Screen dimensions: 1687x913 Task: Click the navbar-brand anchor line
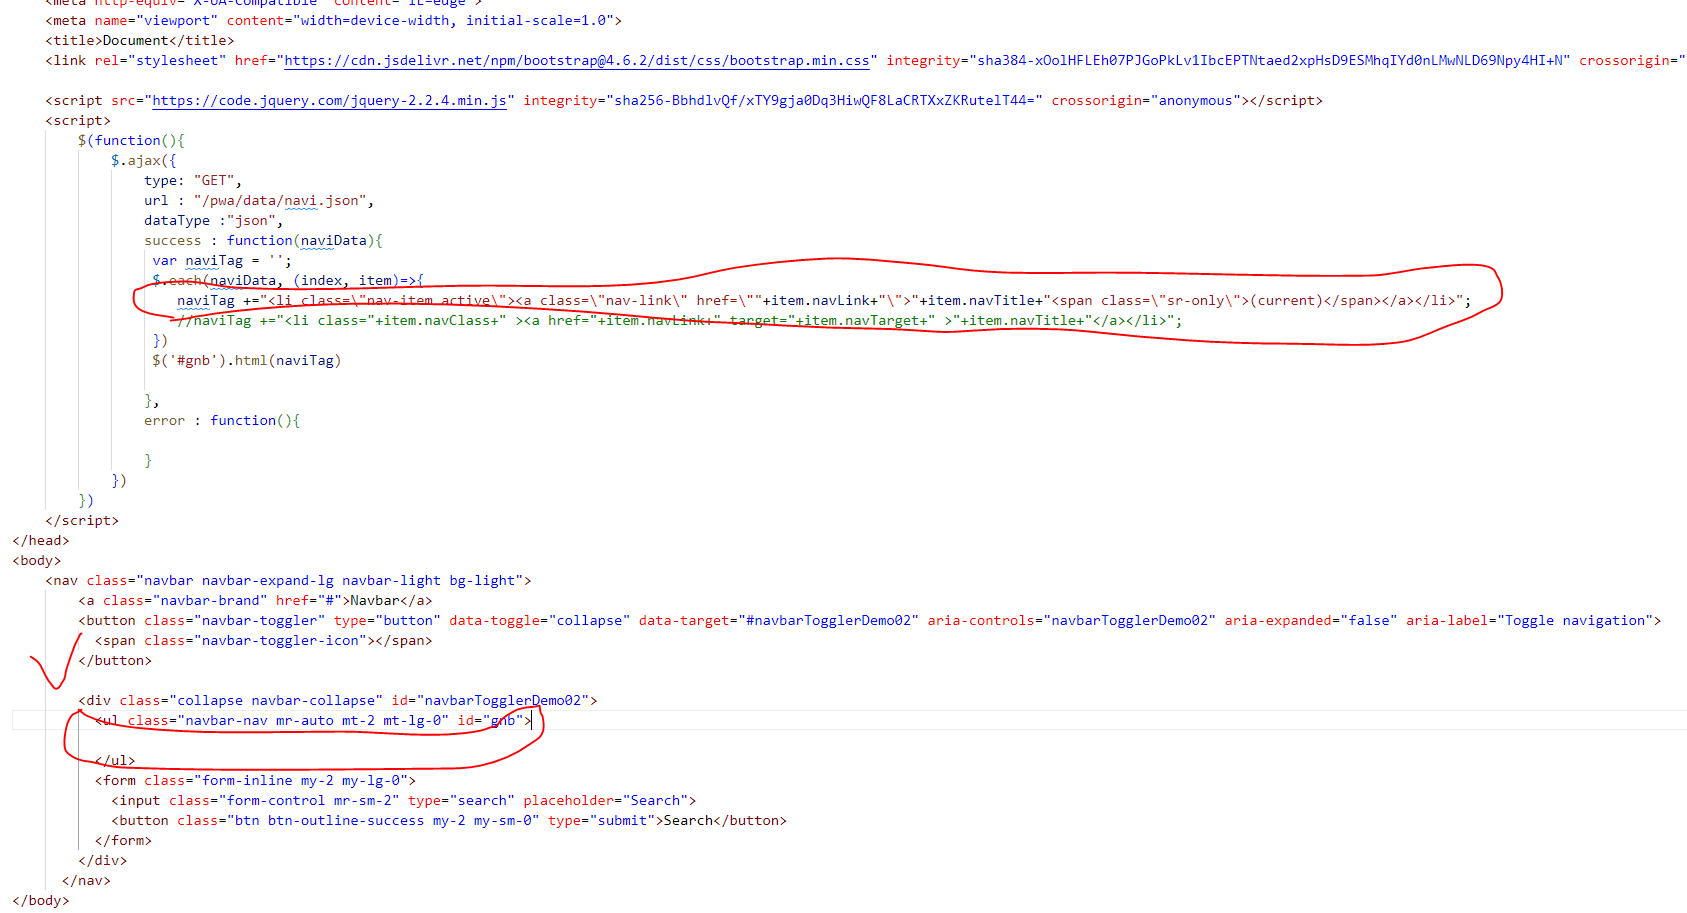click(255, 601)
